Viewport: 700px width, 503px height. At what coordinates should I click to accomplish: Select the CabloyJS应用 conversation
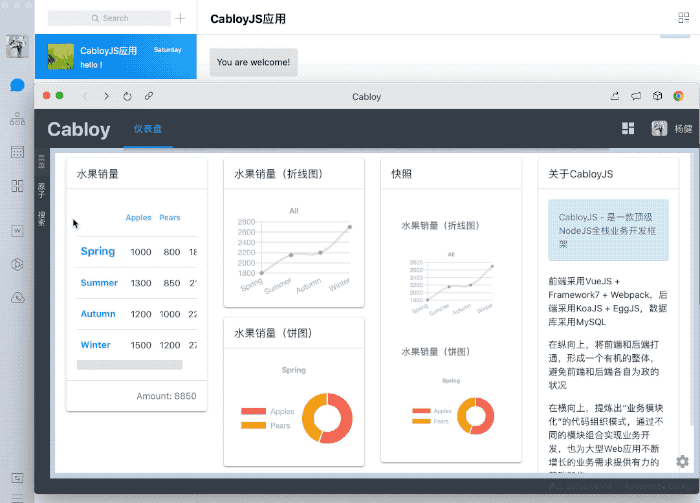[x=116, y=57]
